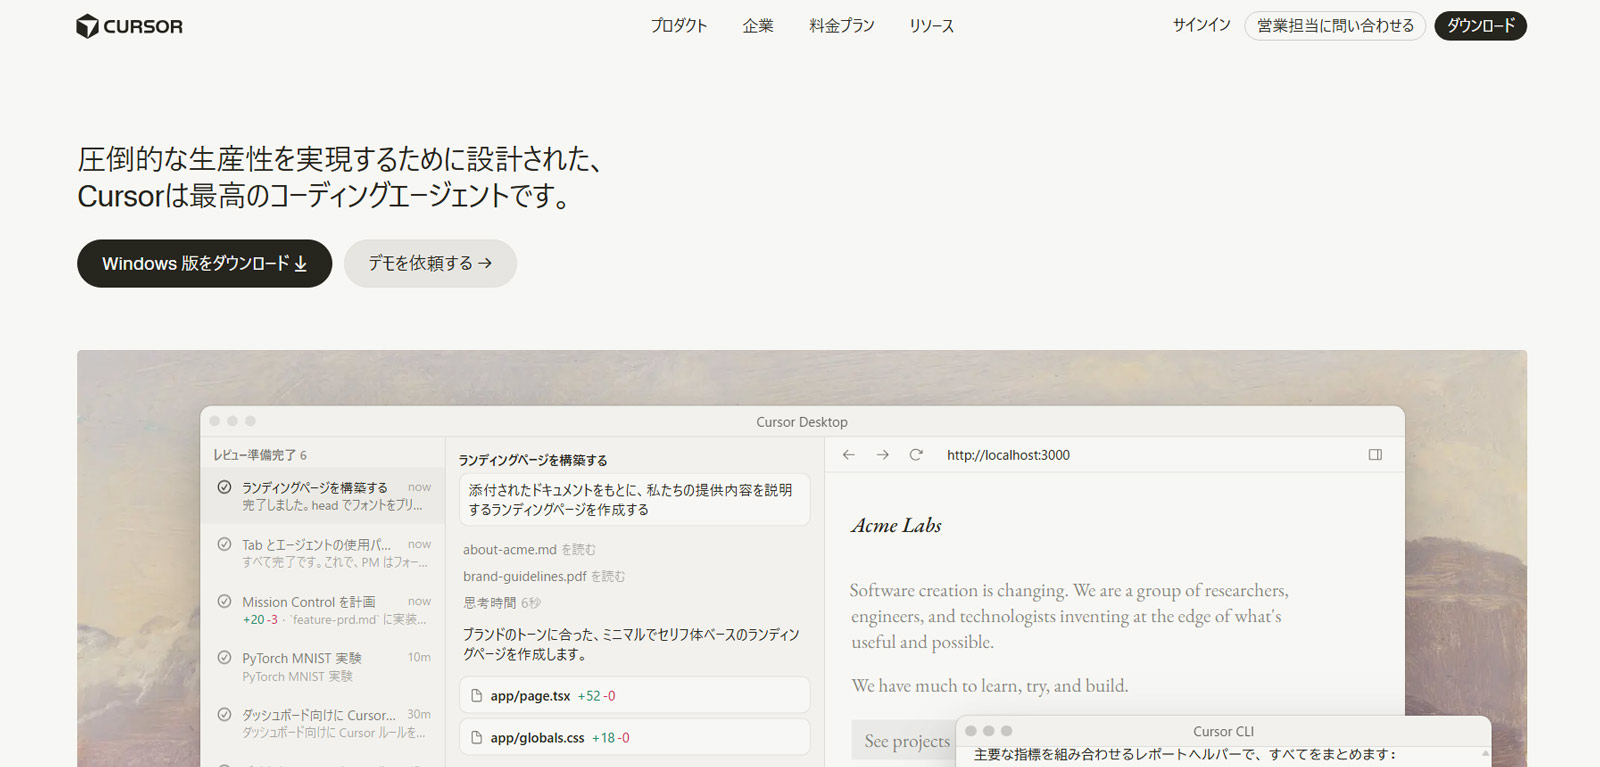Expand 思考時間 6秒 line
1600x767 pixels.
point(502,603)
